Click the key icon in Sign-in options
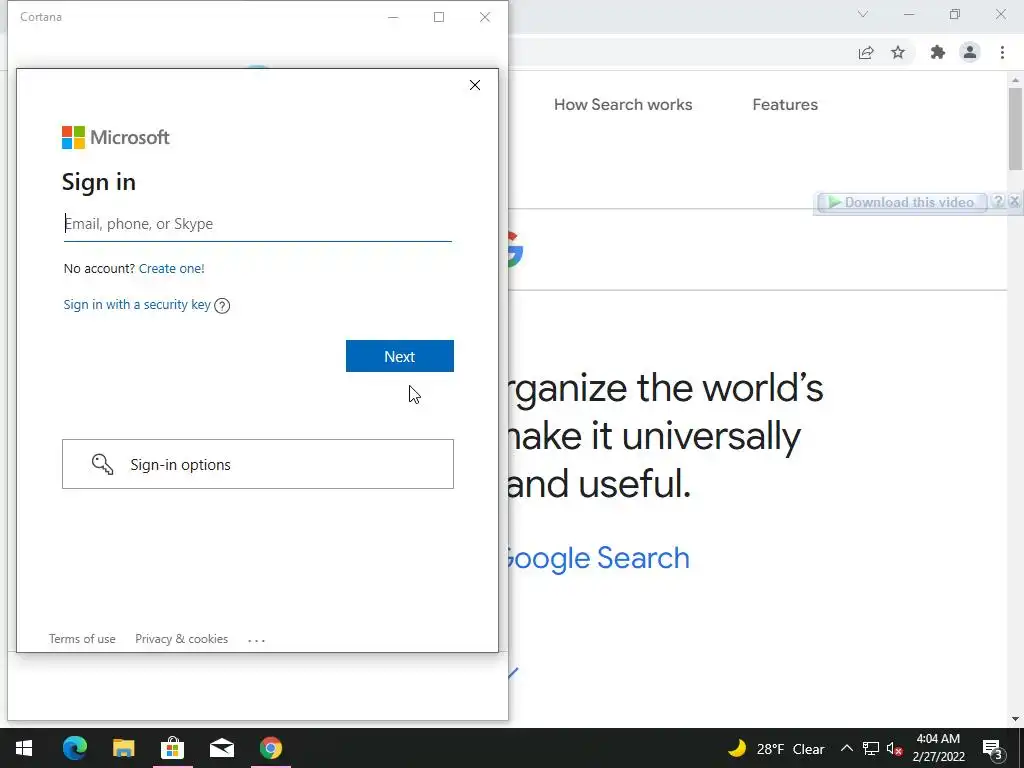The width and height of the screenshot is (1024, 768). pos(103,464)
